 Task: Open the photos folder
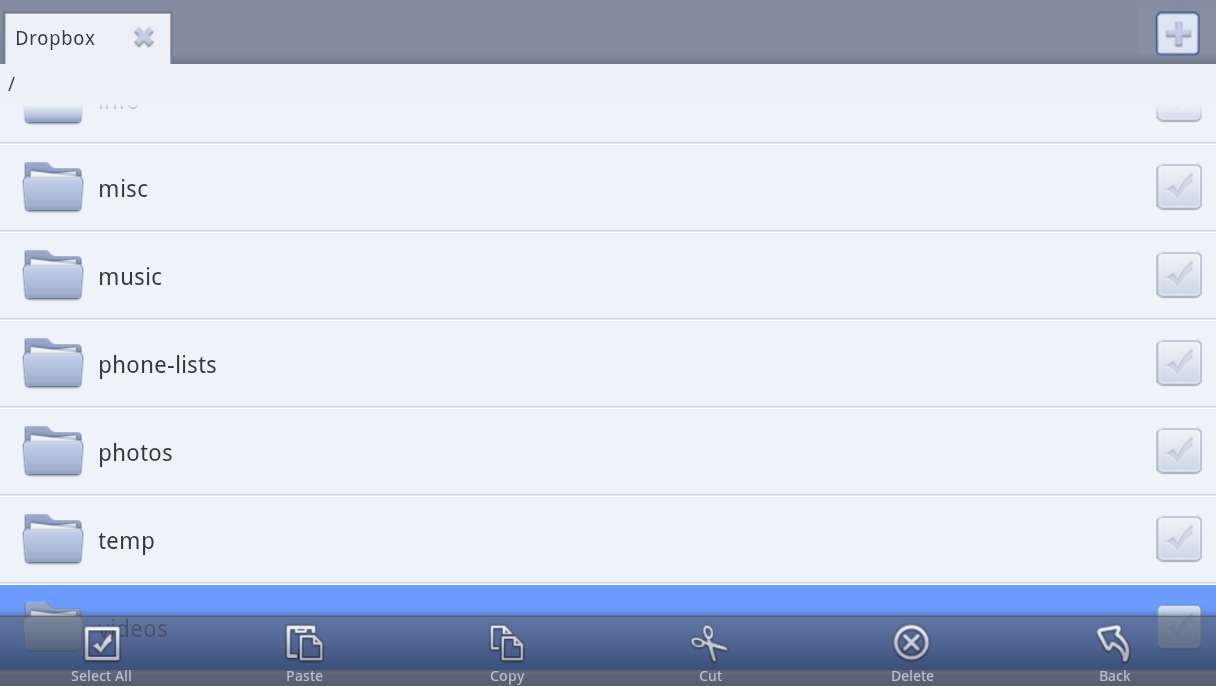tap(608, 452)
